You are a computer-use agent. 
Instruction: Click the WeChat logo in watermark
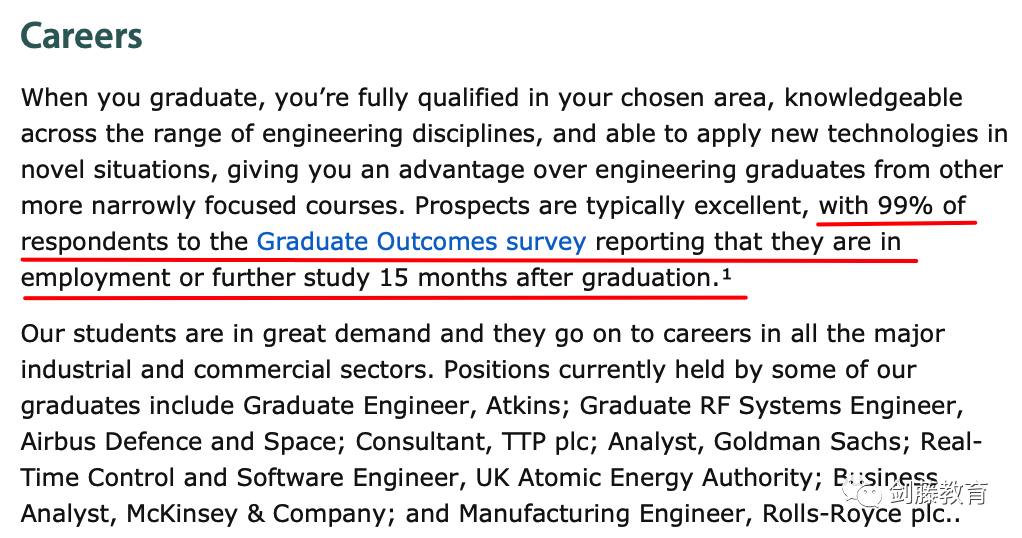pos(860,492)
